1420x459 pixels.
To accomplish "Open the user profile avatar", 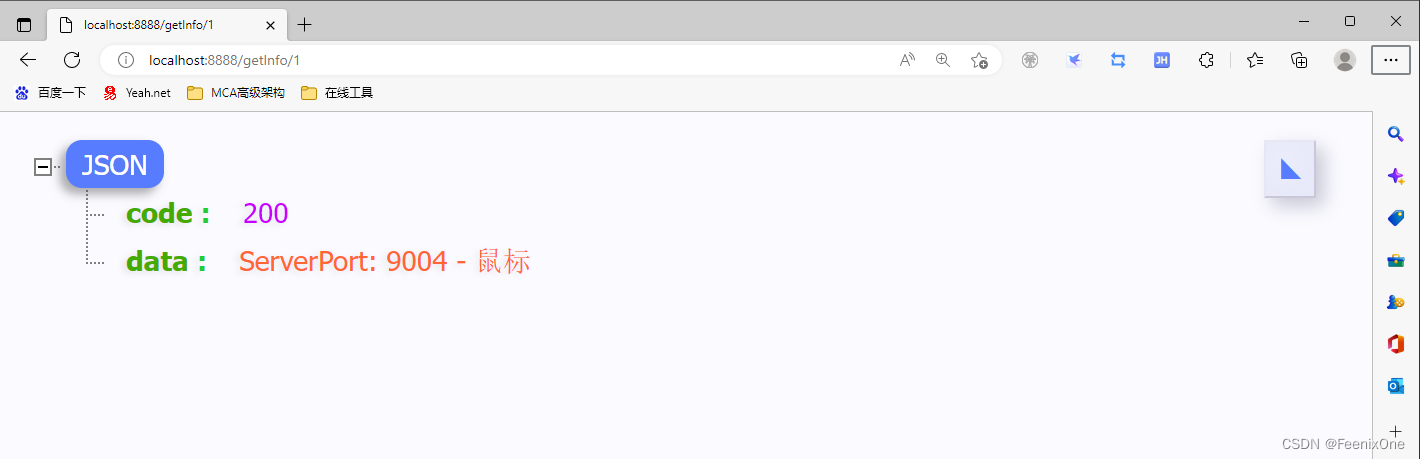I will click(1345, 60).
